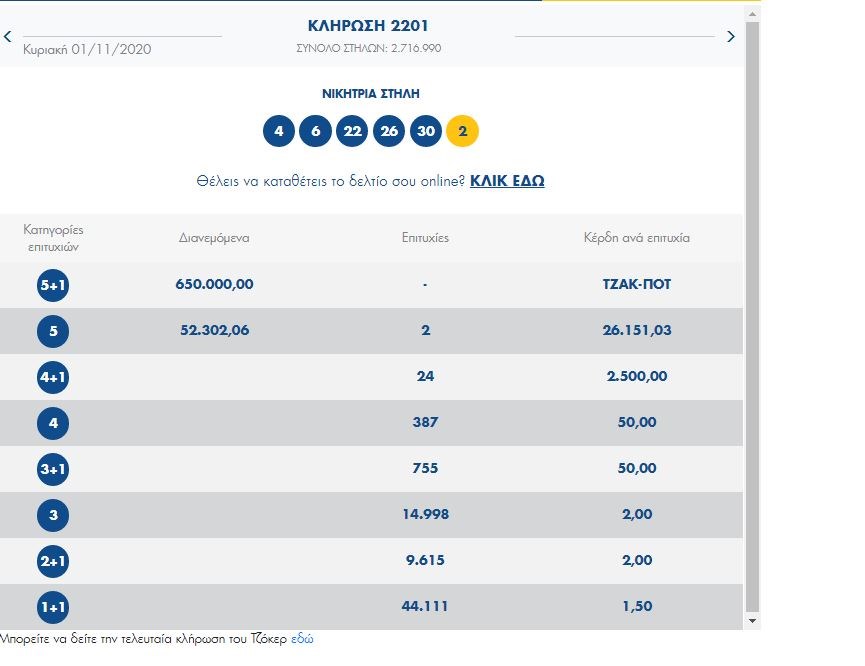Click the ΚΛΗΡΩΣΗ 2201 draw title

click(x=369, y=26)
